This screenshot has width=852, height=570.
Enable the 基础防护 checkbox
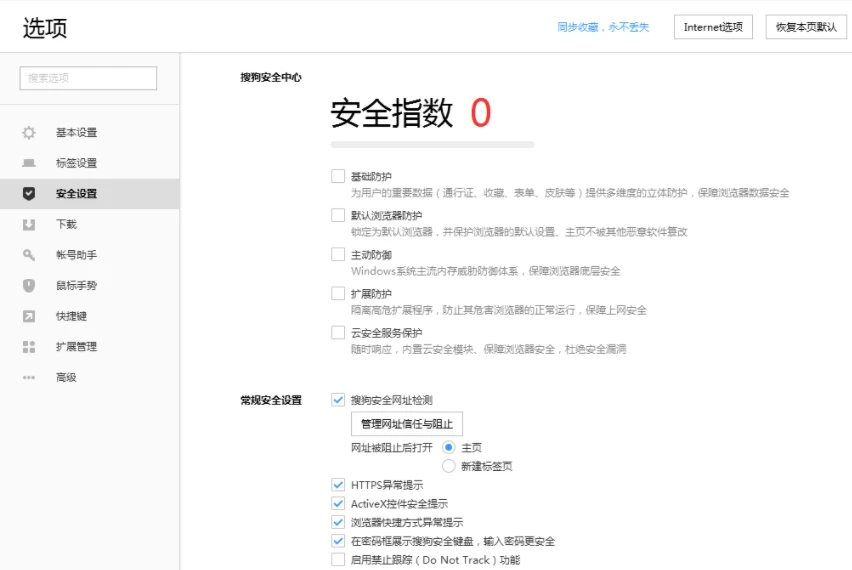pyautogui.click(x=338, y=176)
